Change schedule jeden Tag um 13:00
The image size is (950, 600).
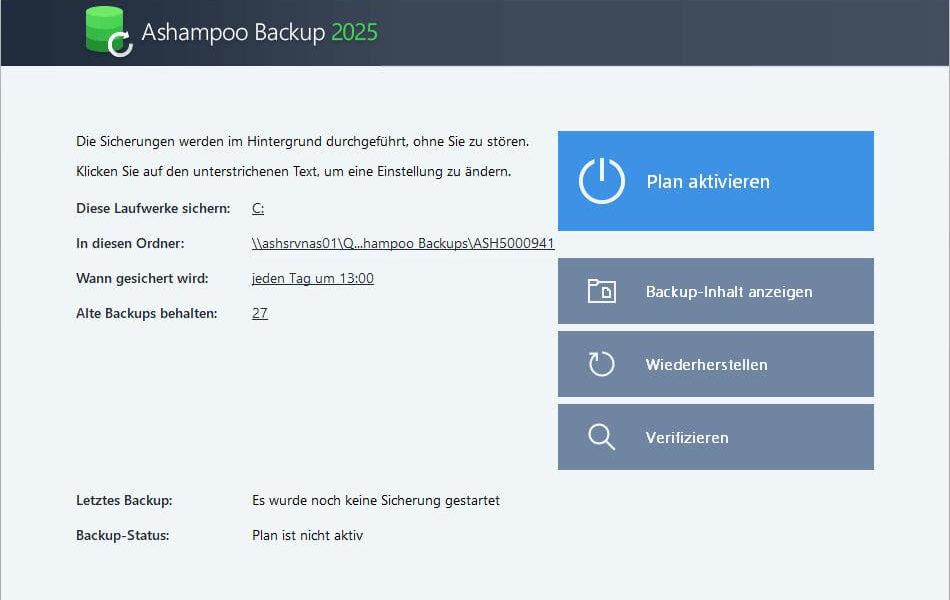pyautogui.click(x=313, y=279)
